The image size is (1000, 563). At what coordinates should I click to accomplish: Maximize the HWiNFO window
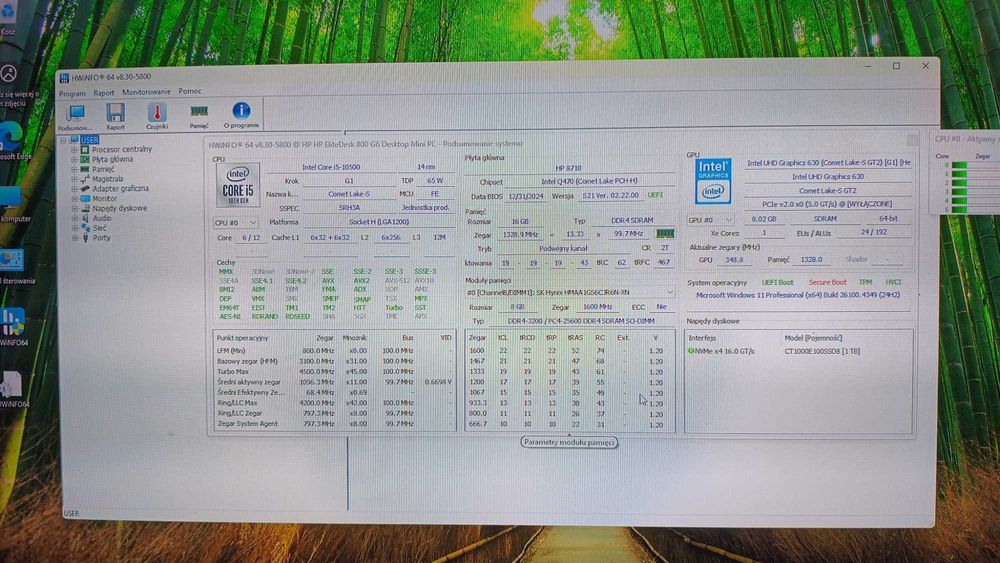tap(896, 66)
